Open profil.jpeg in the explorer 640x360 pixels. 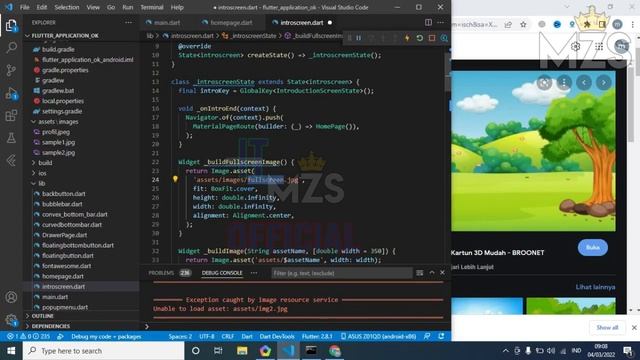click(x=56, y=132)
